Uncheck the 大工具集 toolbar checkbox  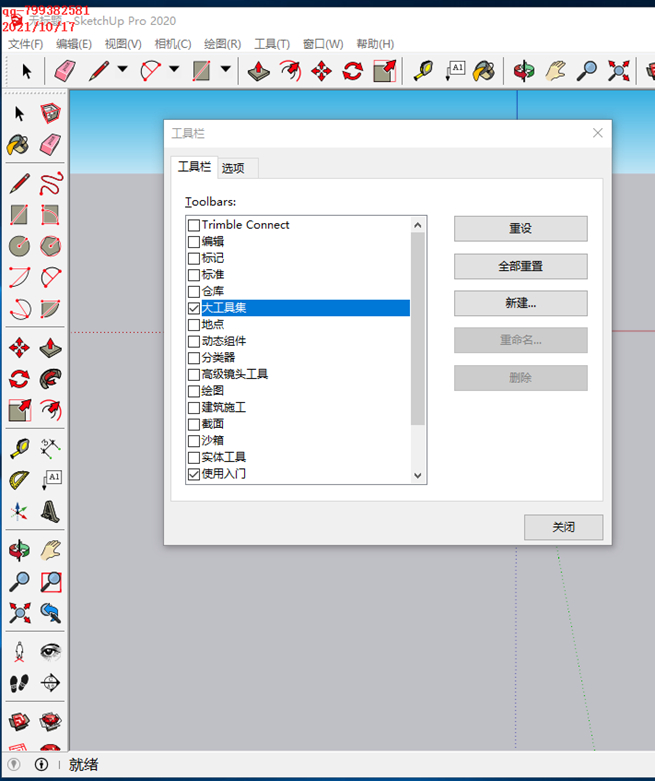point(194,308)
